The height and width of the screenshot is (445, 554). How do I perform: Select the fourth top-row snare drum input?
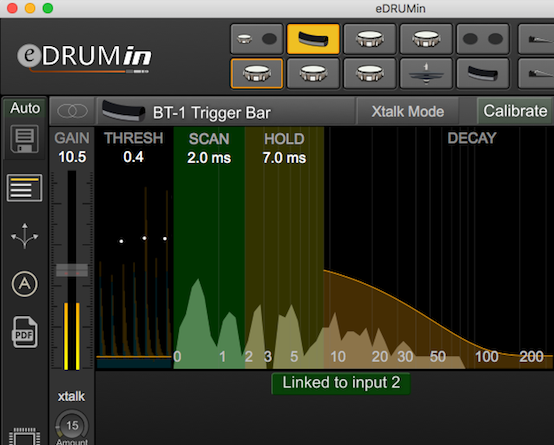coord(426,39)
